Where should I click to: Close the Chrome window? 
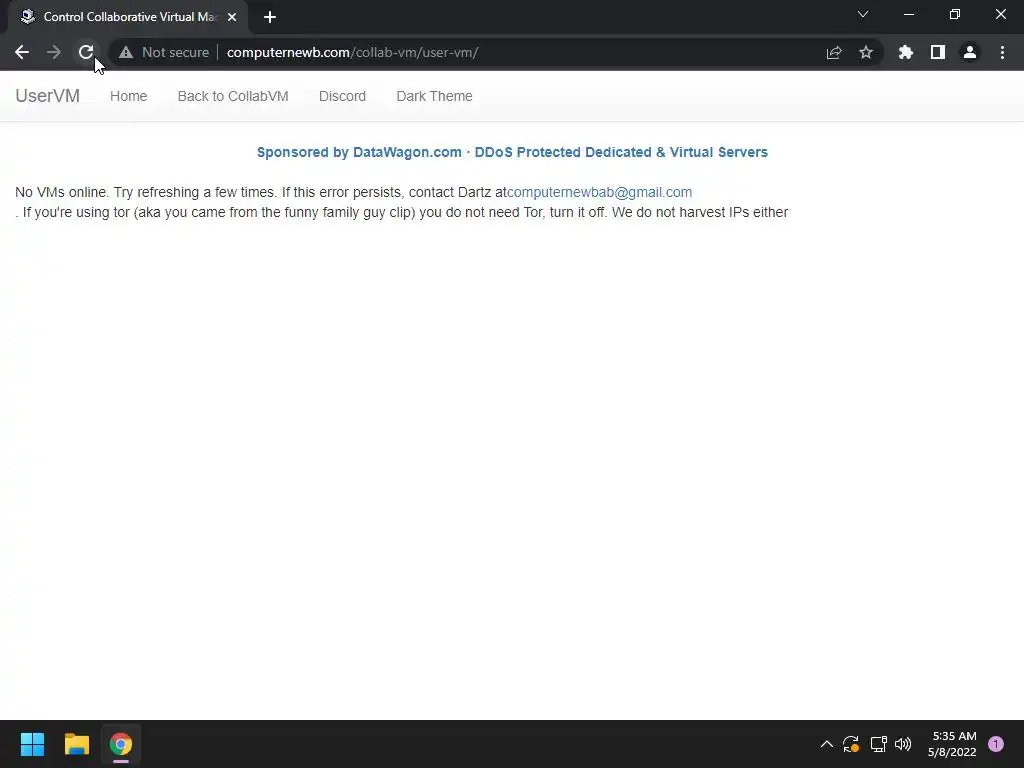pos(1000,14)
